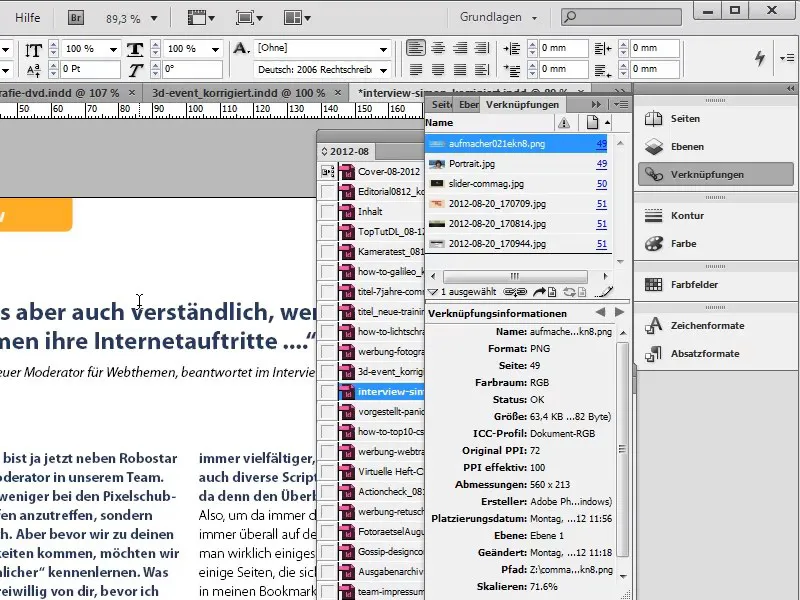Screen dimensions: 800x600
Task: Click center align paragraph icon
Action: pos(438,48)
